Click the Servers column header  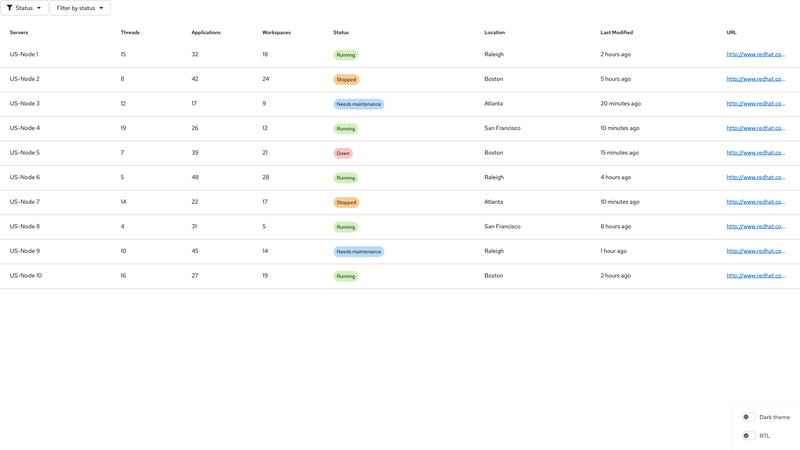[19, 33]
